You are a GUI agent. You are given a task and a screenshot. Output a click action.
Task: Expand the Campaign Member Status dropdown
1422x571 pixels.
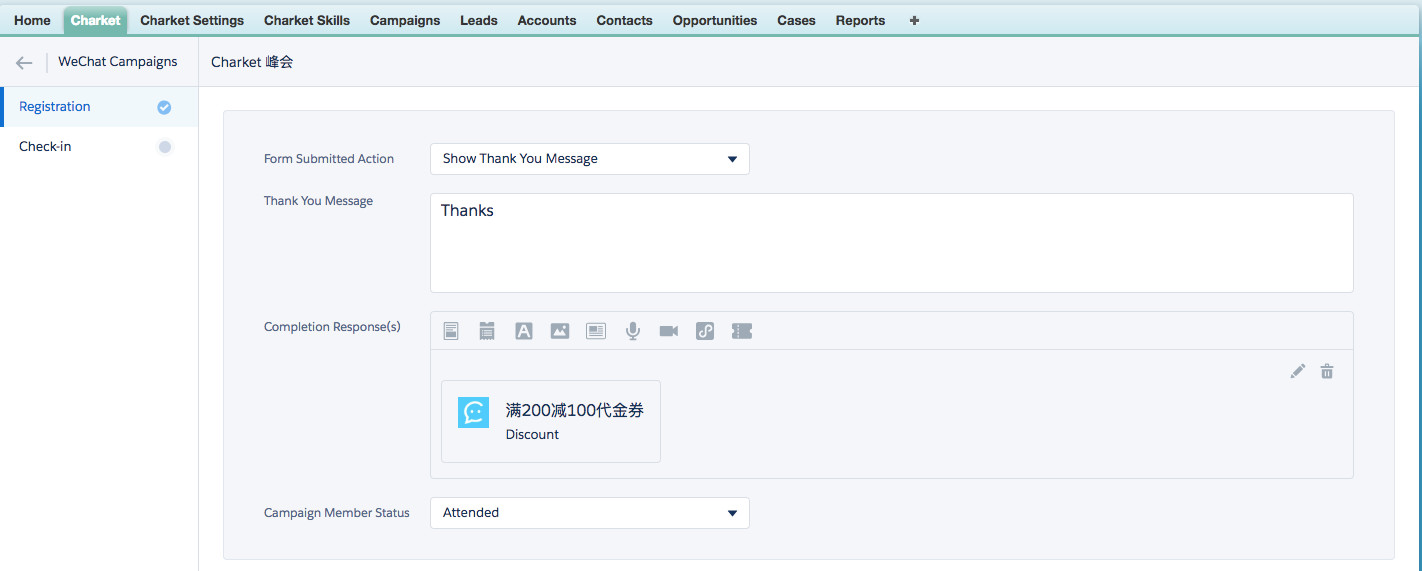pyautogui.click(x=589, y=513)
